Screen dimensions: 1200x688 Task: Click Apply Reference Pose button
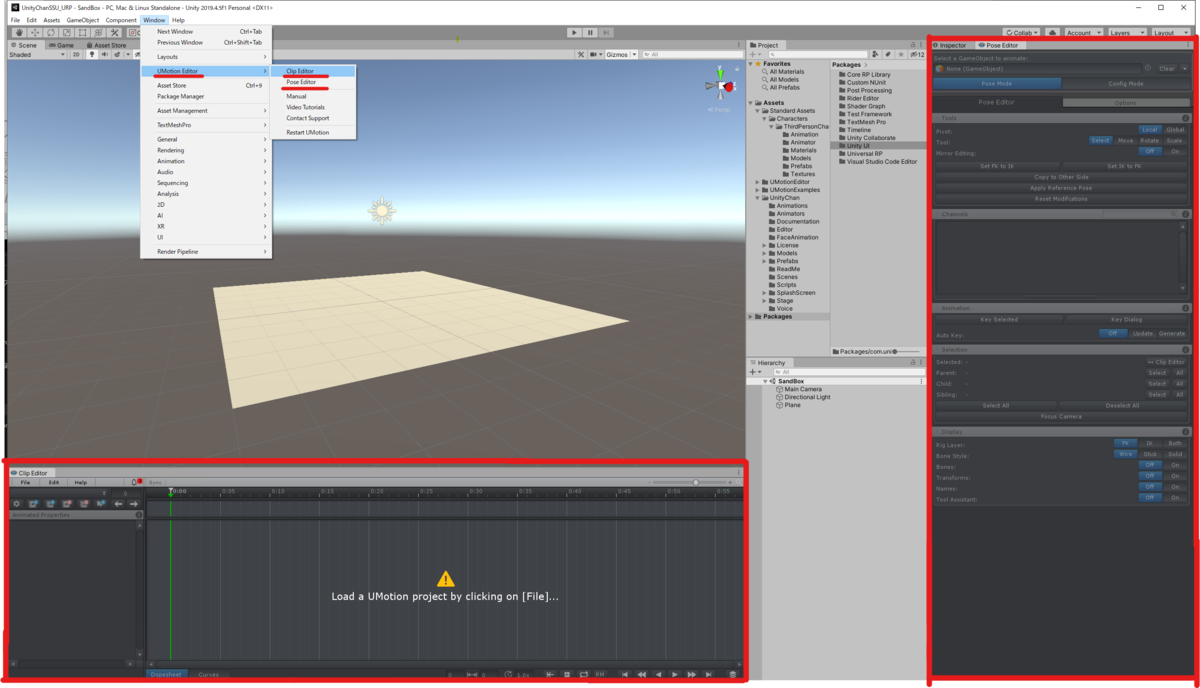click(x=1061, y=188)
